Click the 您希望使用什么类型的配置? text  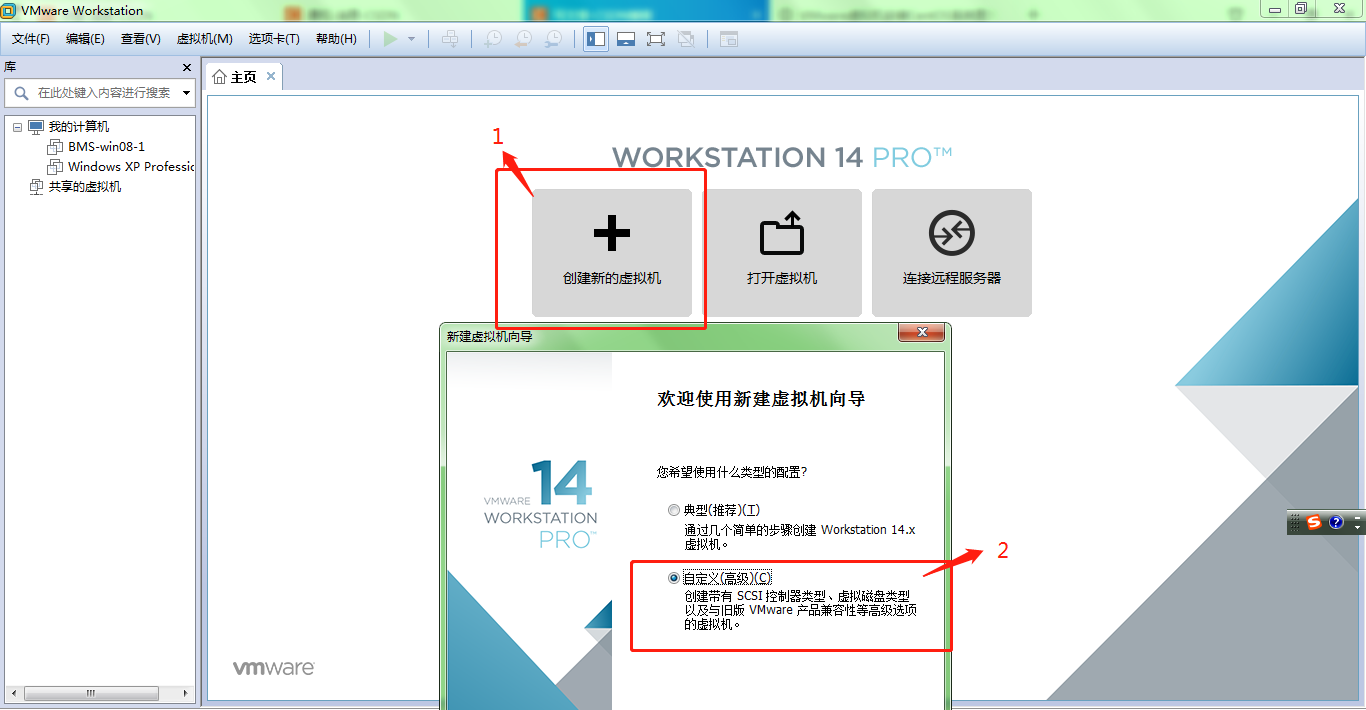click(732, 471)
